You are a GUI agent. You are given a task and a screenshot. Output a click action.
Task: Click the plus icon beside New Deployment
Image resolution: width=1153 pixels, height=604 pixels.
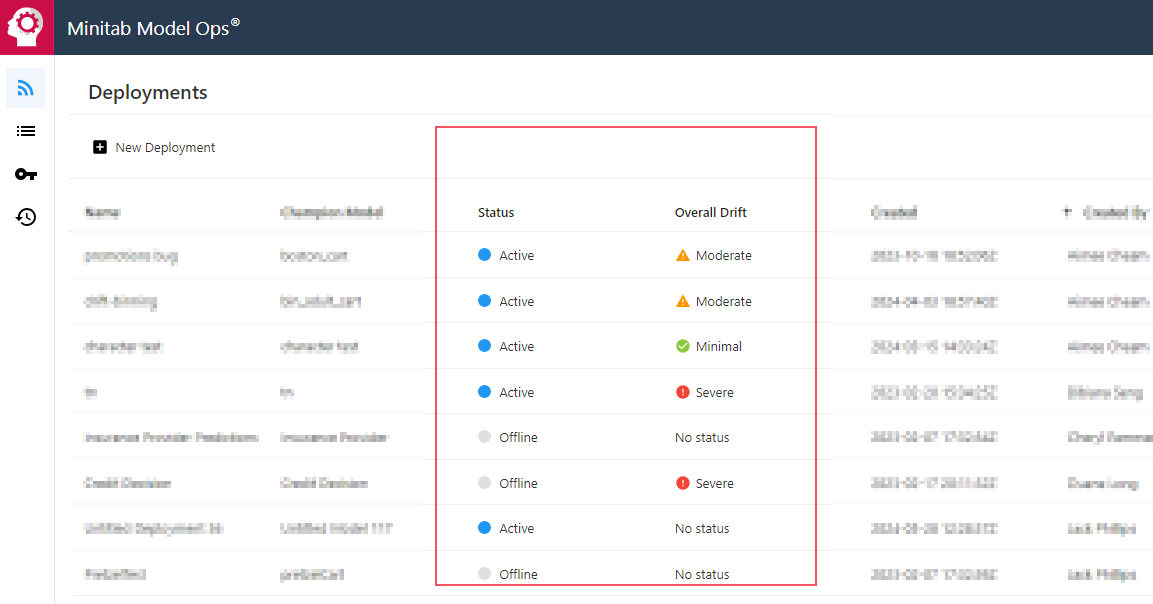coord(100,146)
